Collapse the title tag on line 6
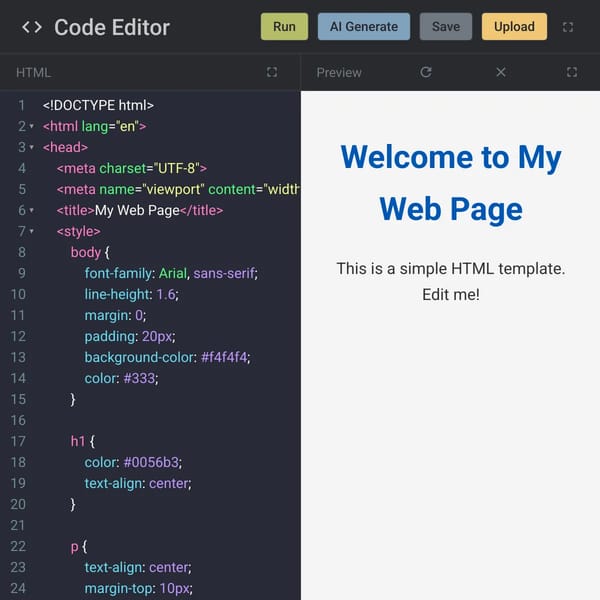 [32, 210]
